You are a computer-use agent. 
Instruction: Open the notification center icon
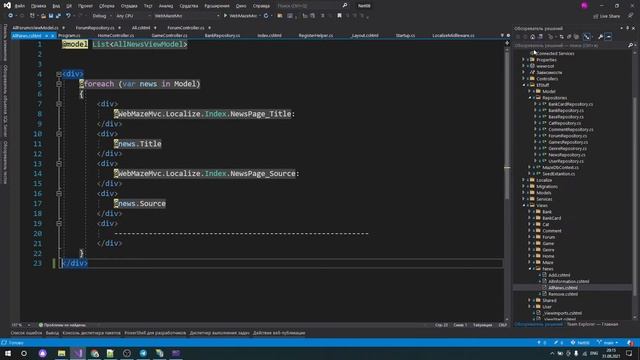tap(629, 353)
